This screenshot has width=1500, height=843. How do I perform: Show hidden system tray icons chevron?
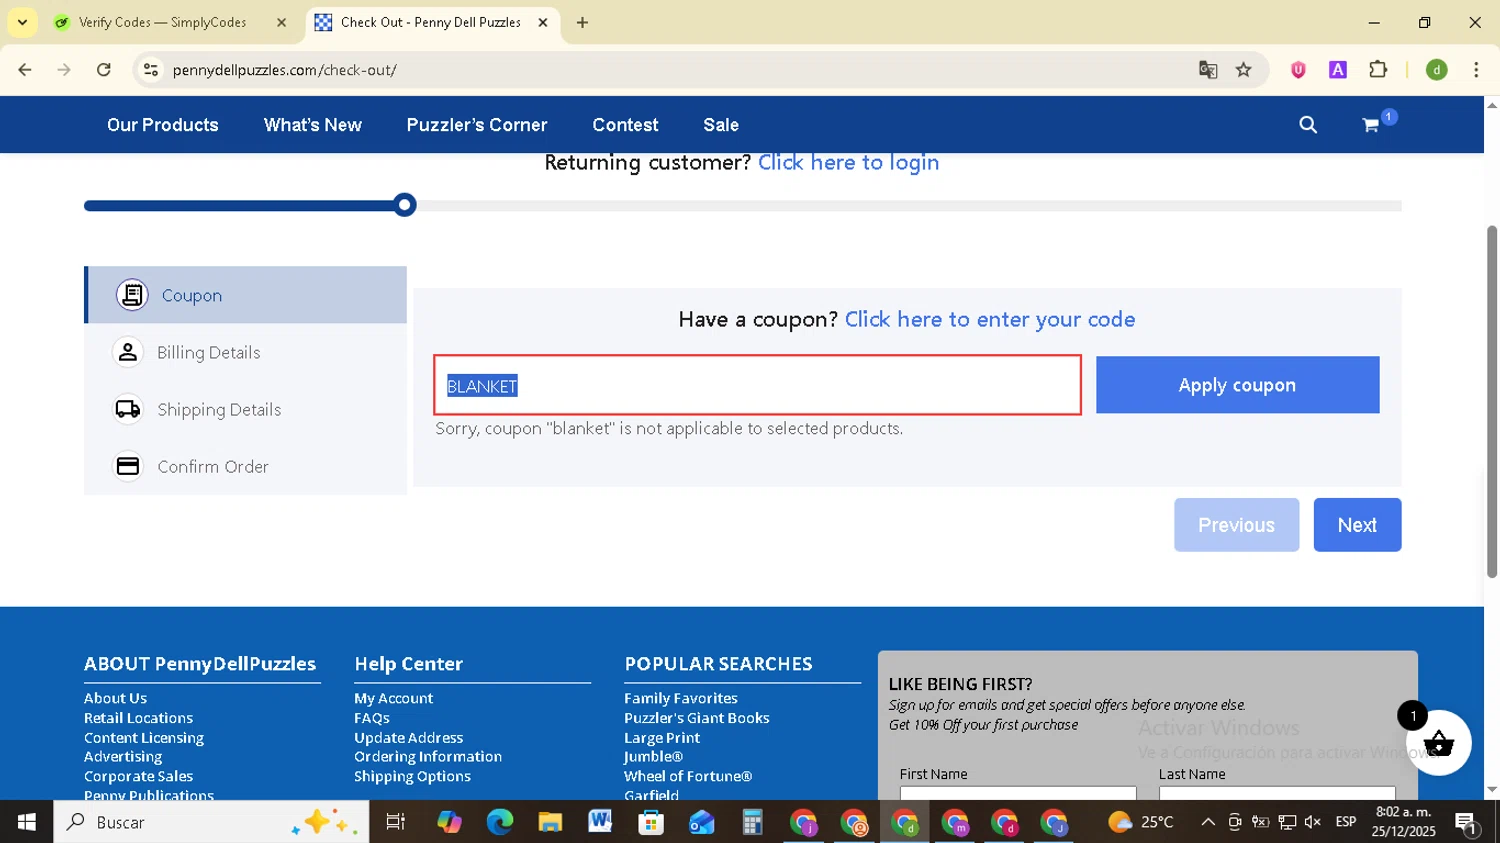(x=1208, y=822)
